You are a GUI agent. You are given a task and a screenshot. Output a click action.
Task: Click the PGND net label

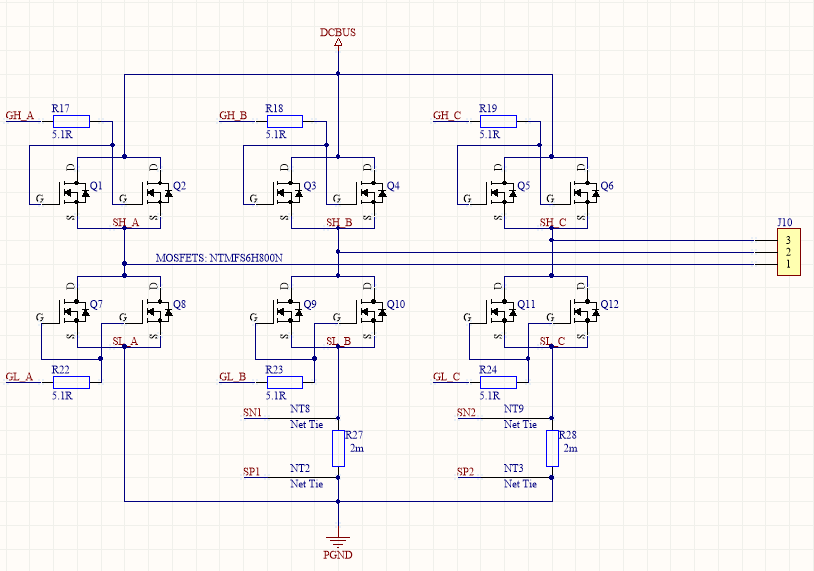click(x=338, y=555)
